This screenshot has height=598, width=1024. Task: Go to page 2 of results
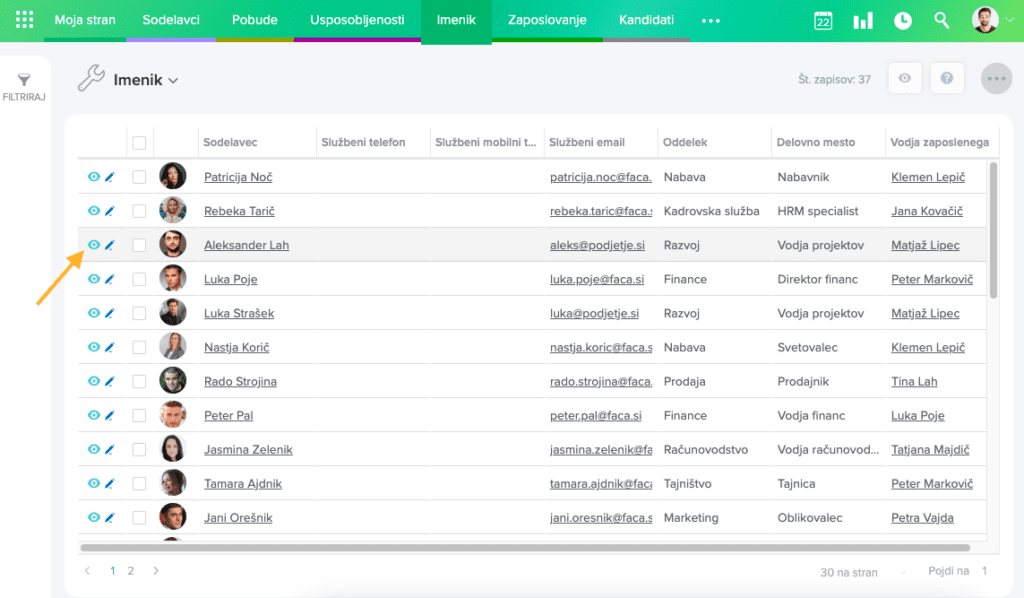click(131, 571)
